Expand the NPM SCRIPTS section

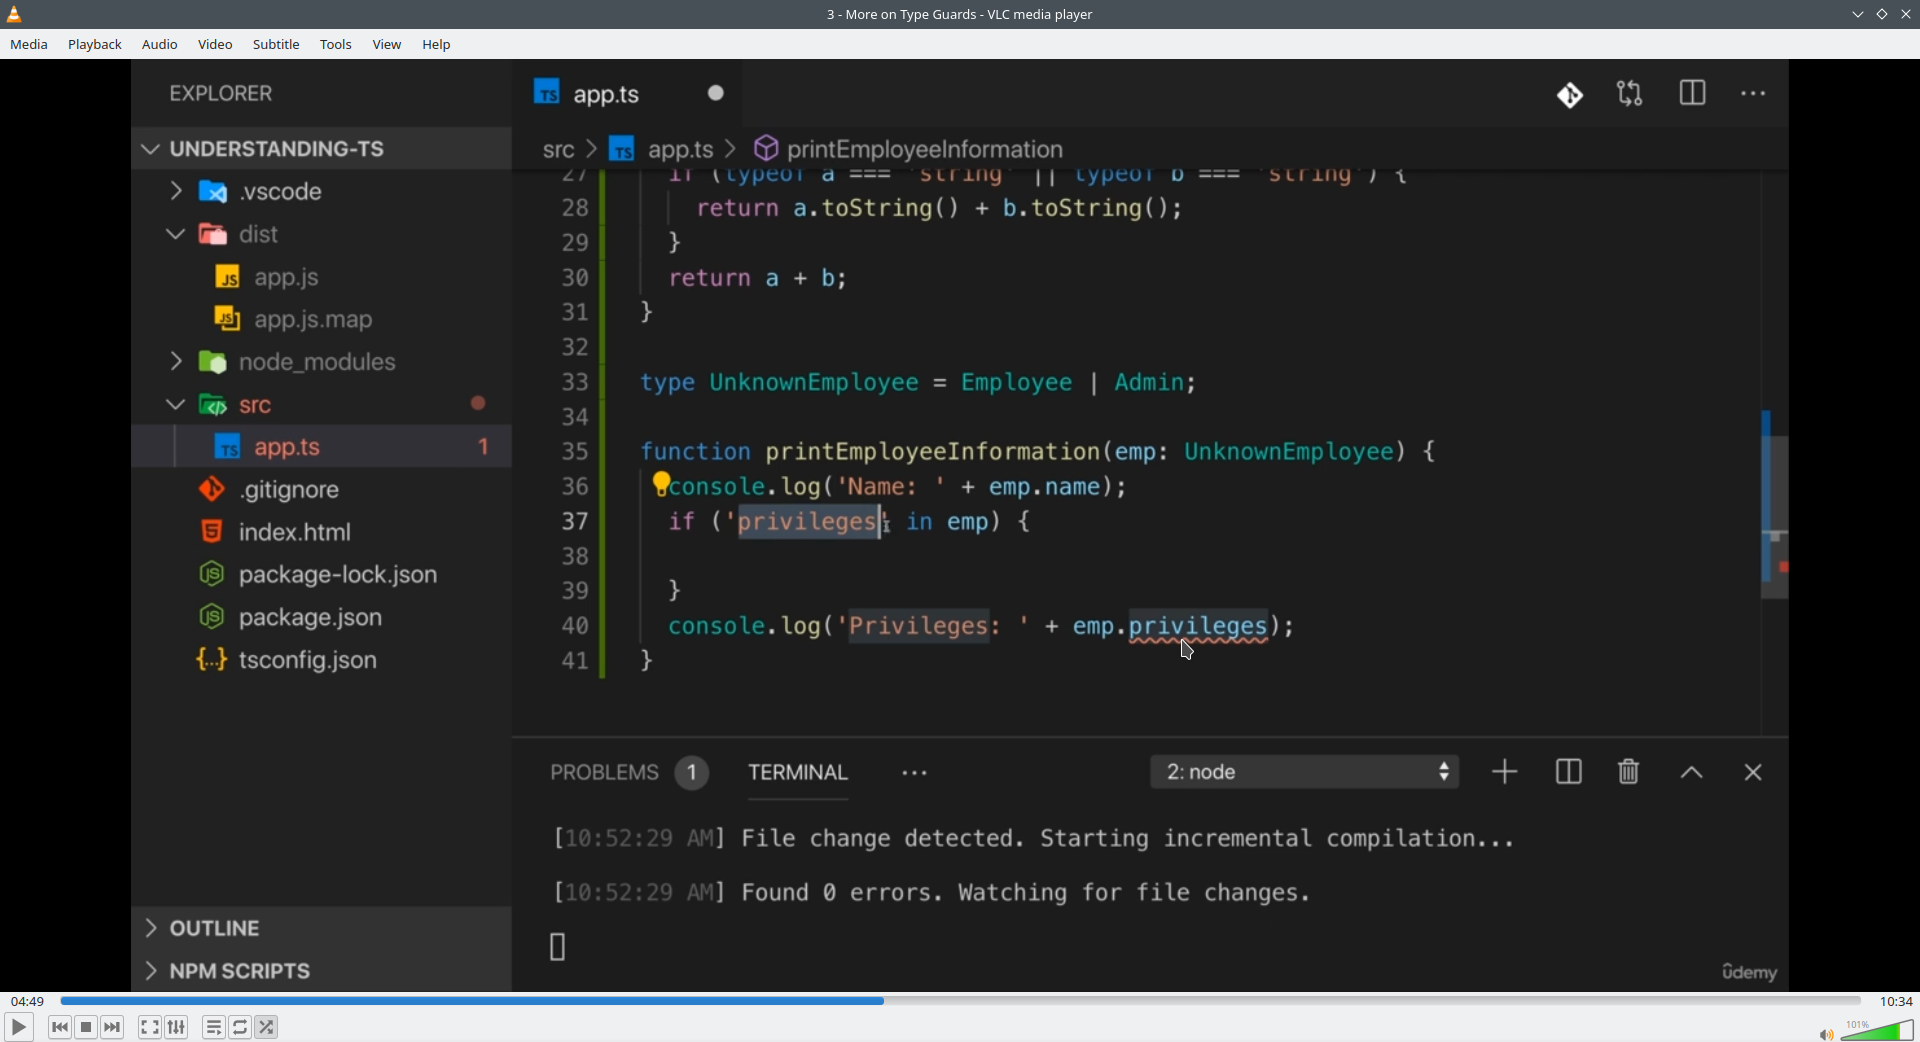[x=321, y=971]
